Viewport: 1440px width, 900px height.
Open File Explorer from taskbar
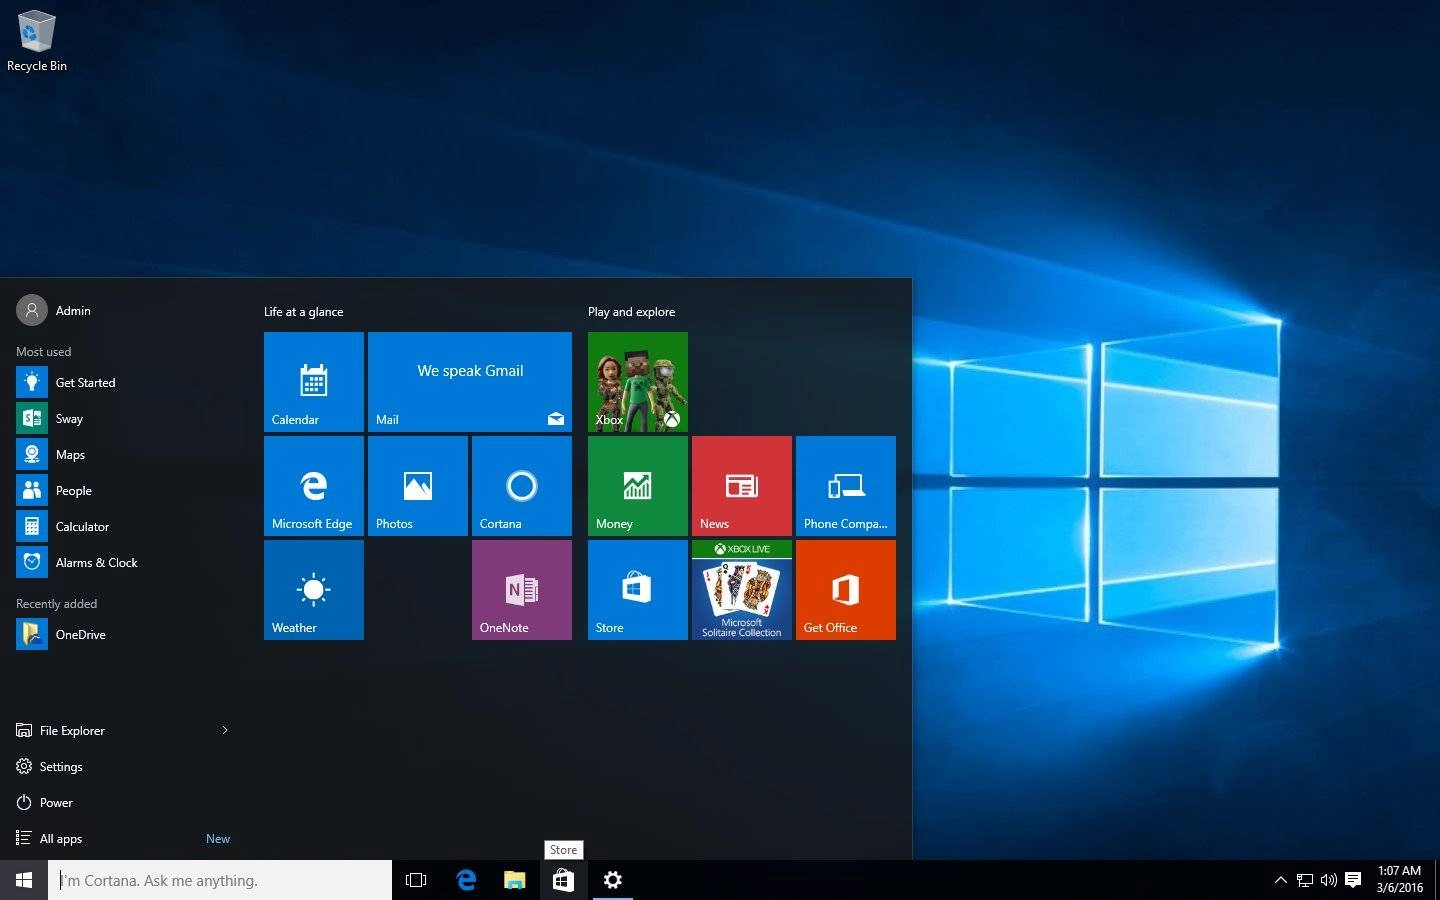[x=514, y=880]
